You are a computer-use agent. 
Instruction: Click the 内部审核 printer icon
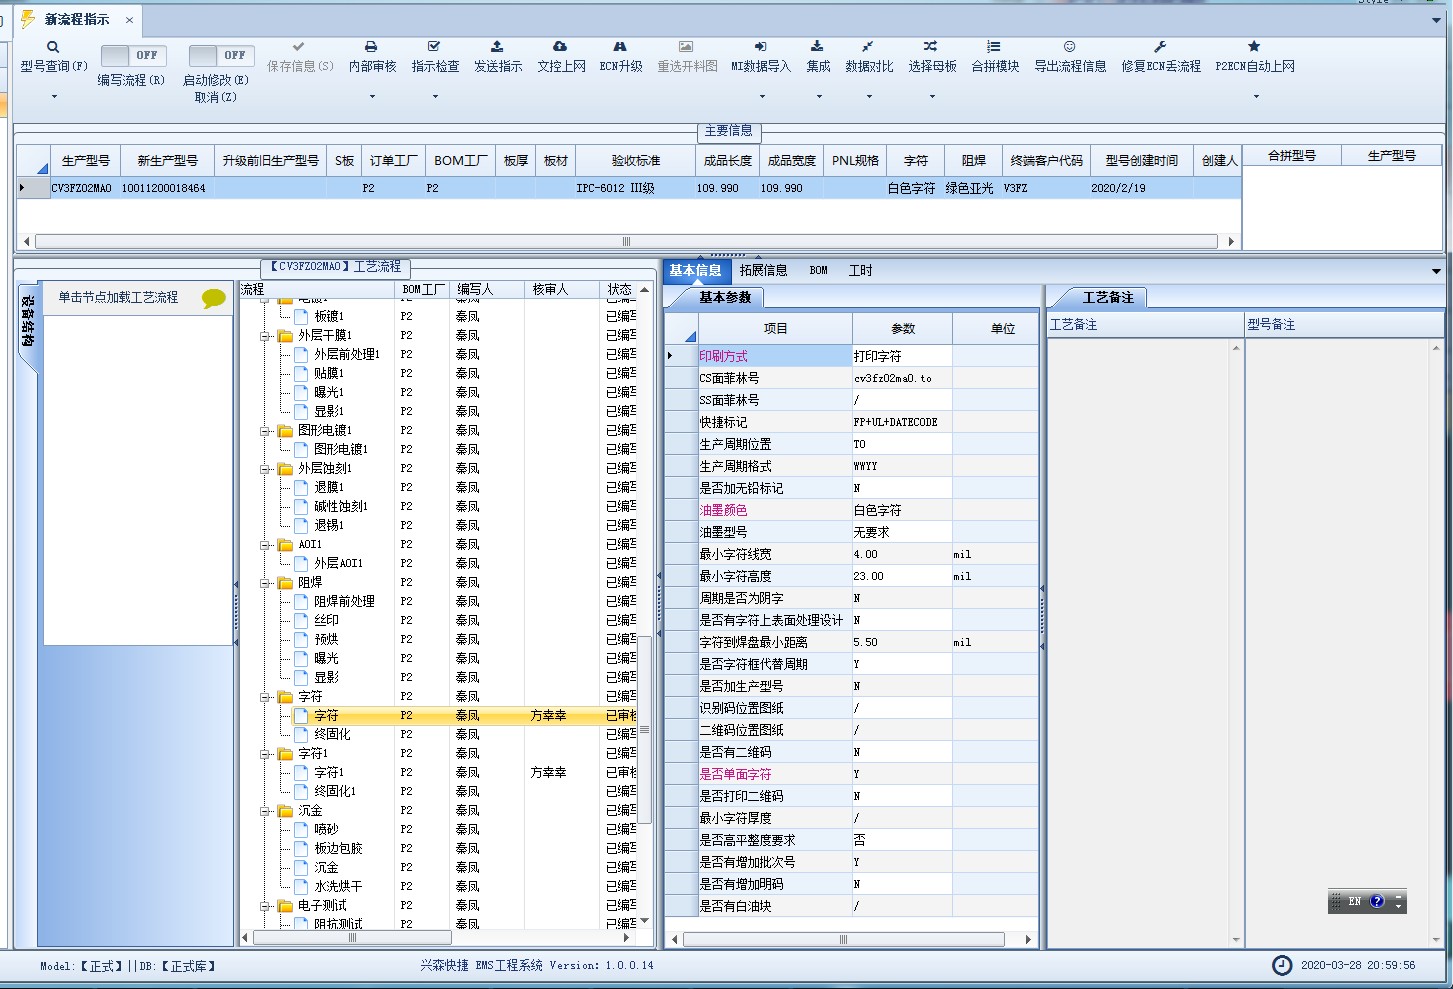pos(371,47)
